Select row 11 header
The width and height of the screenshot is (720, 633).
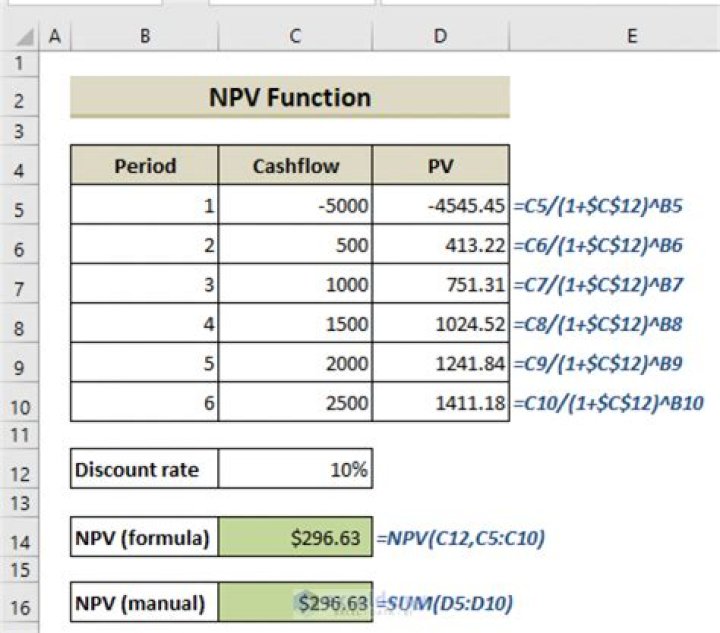coord(19,435)
